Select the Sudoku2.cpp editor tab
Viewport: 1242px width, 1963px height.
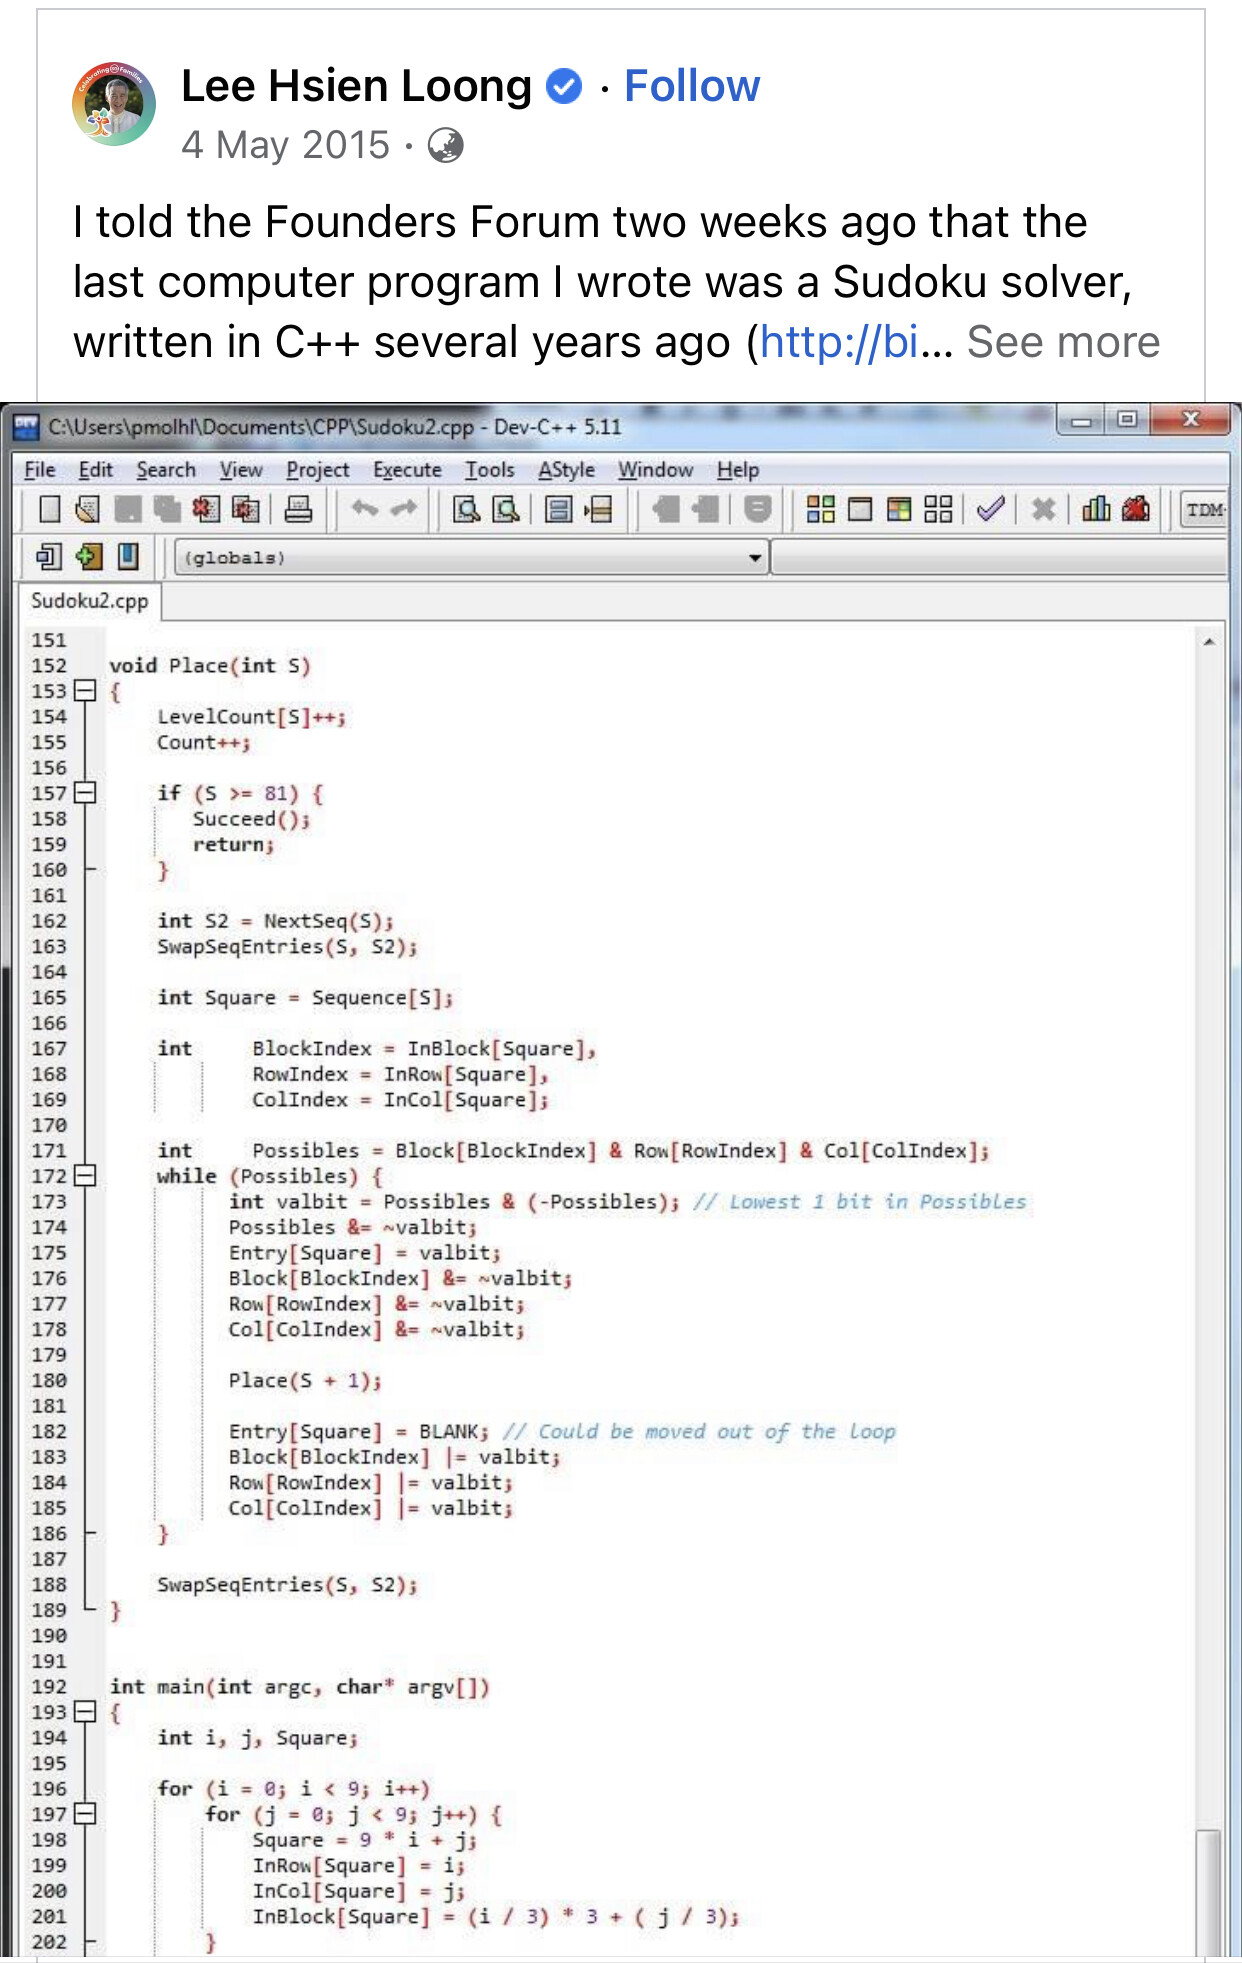(90, 601)
